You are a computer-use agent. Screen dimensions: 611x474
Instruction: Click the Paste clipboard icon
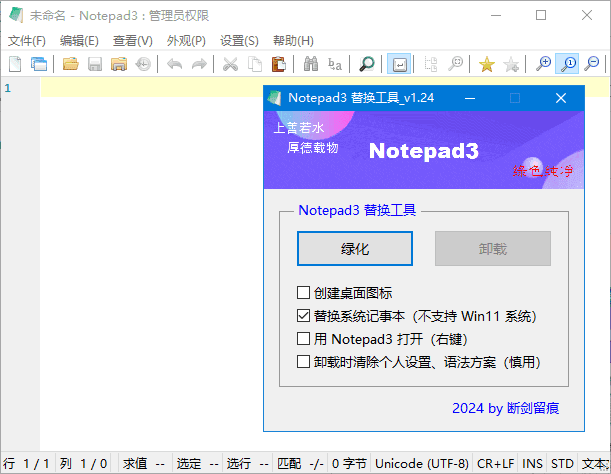[278, 64]
